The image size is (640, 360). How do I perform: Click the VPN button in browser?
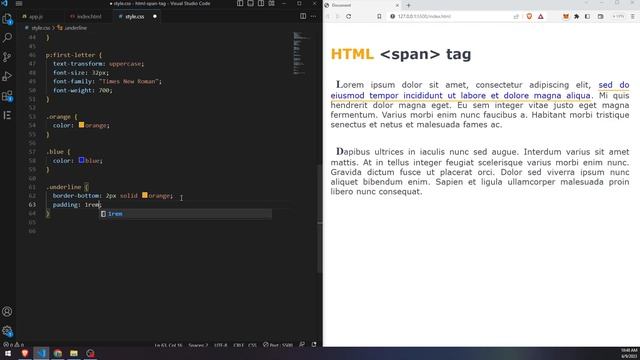click(x=618, y=16)
